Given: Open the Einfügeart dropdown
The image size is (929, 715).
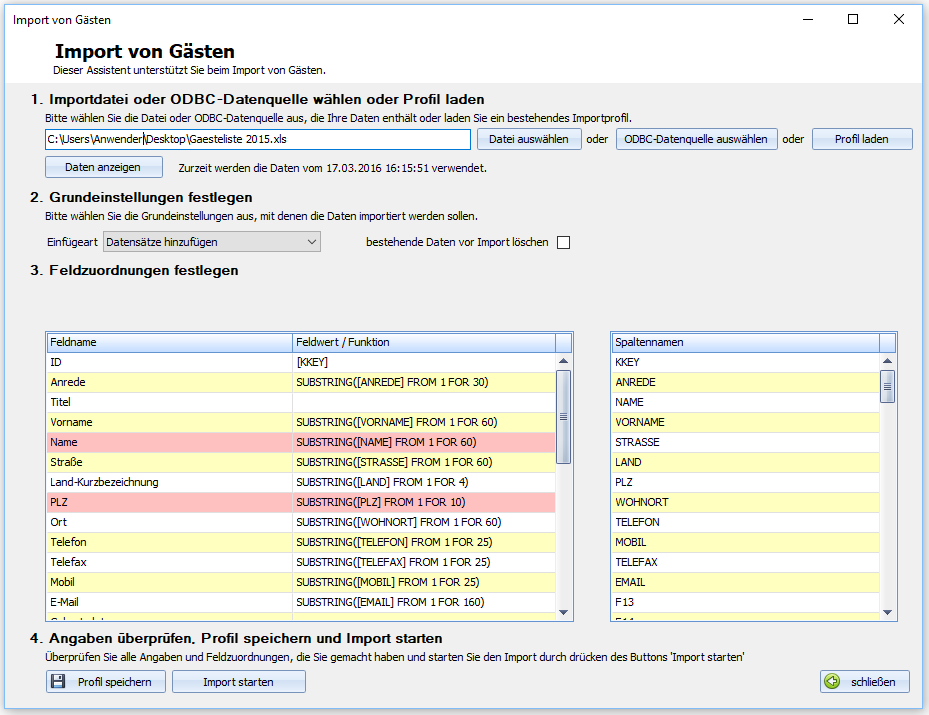Looking at the screenshot, I should pyautogui.click(x=212, y=242).
